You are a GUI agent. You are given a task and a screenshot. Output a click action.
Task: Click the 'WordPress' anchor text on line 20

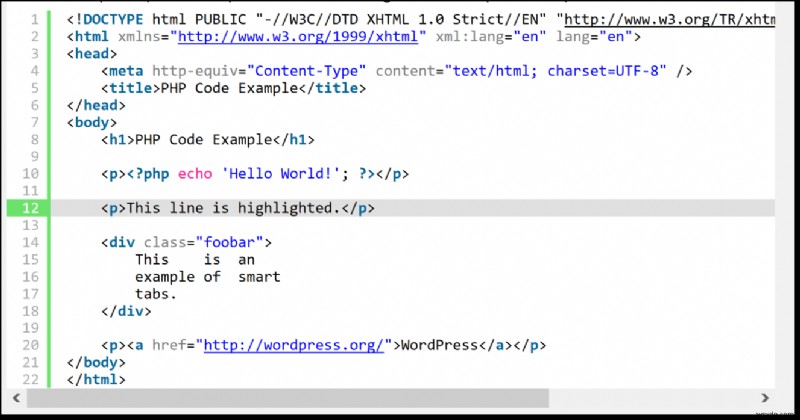coord(439,345)
